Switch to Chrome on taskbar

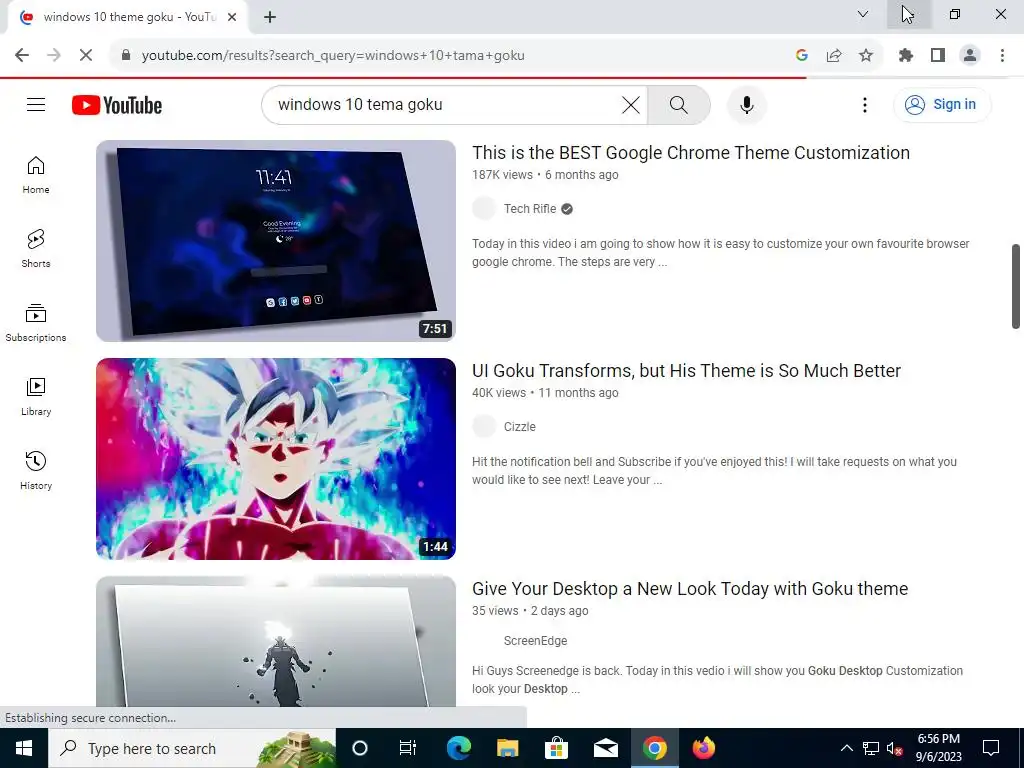[654, 748]
